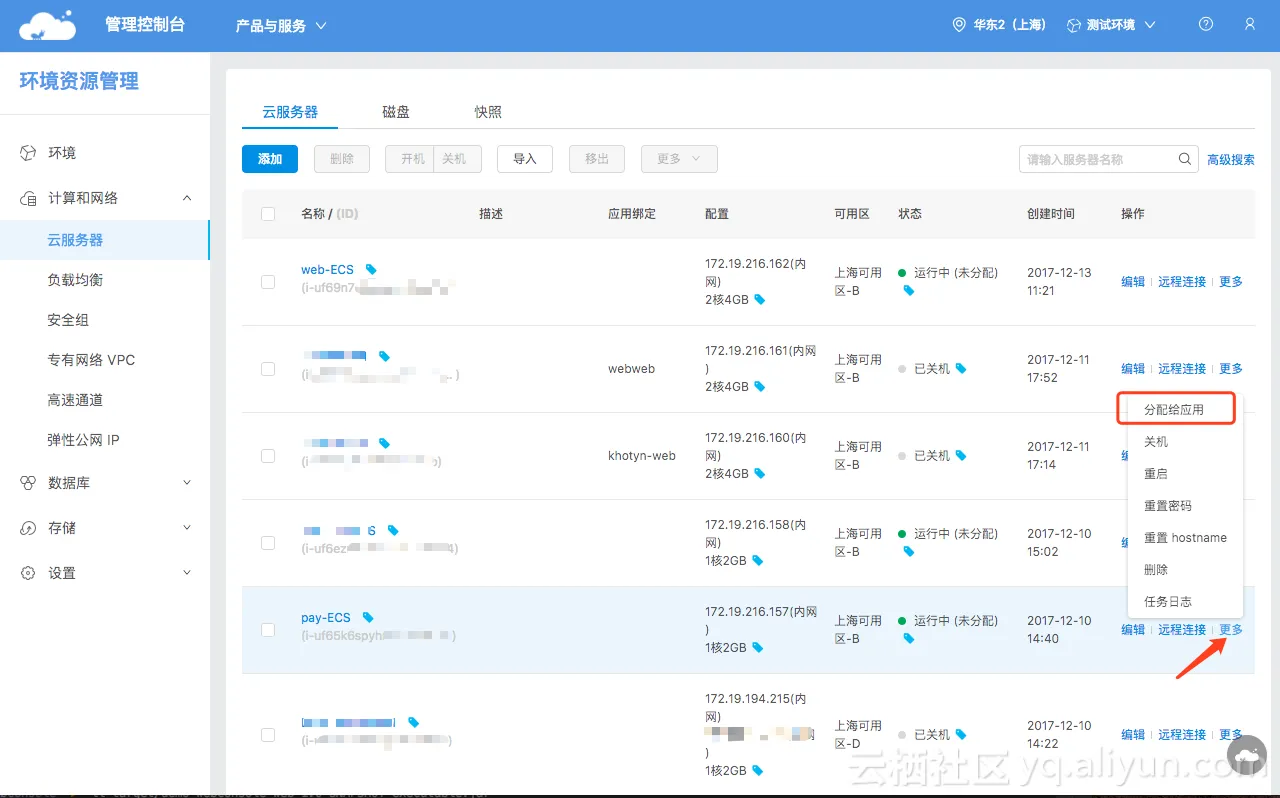Screen dimensions: 1280x798
Task: Click tag icon beside 2核4GB in khotyn-web row
Action: (x=760, y=474)
